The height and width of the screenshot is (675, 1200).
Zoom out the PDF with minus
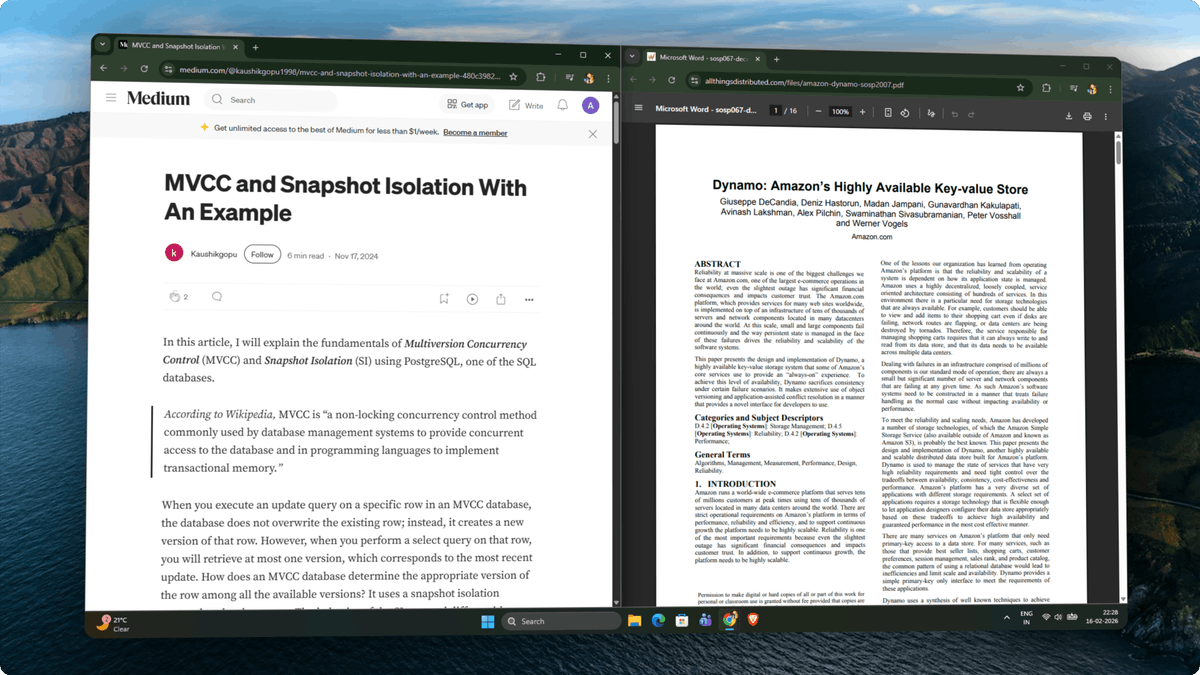(x=818, y=111)
